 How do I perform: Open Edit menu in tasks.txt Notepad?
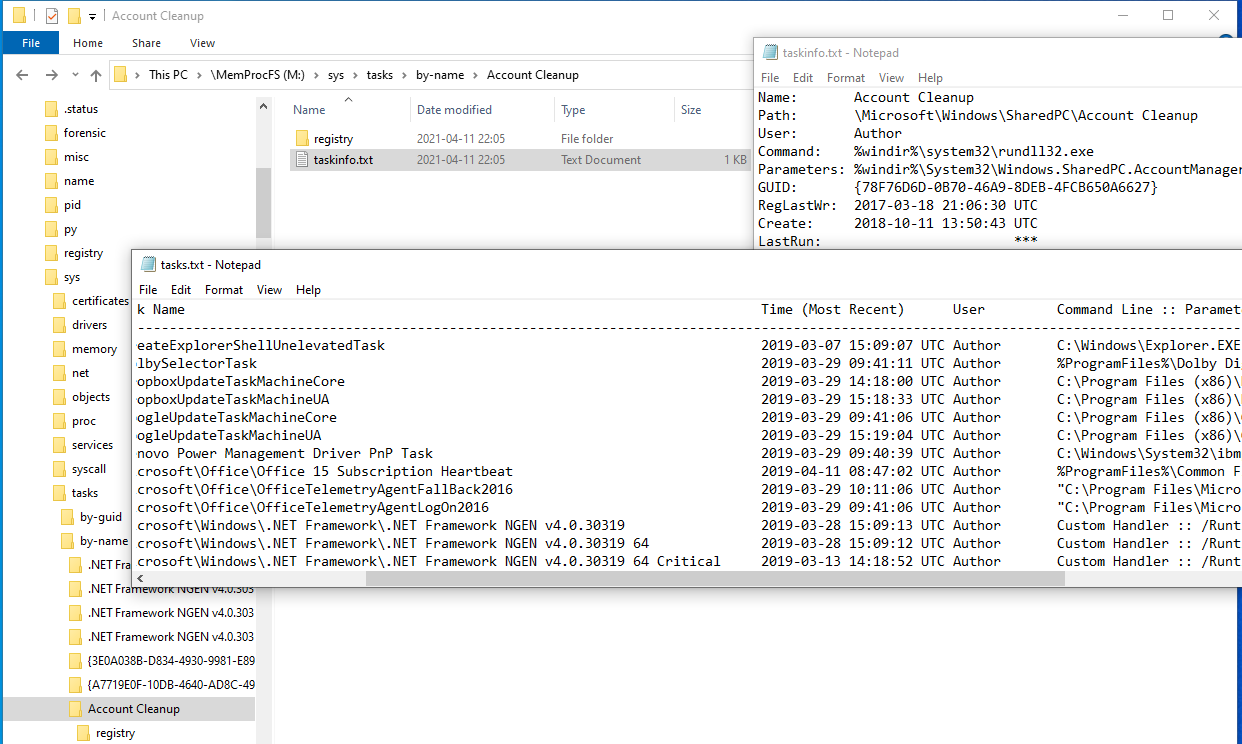181,289
